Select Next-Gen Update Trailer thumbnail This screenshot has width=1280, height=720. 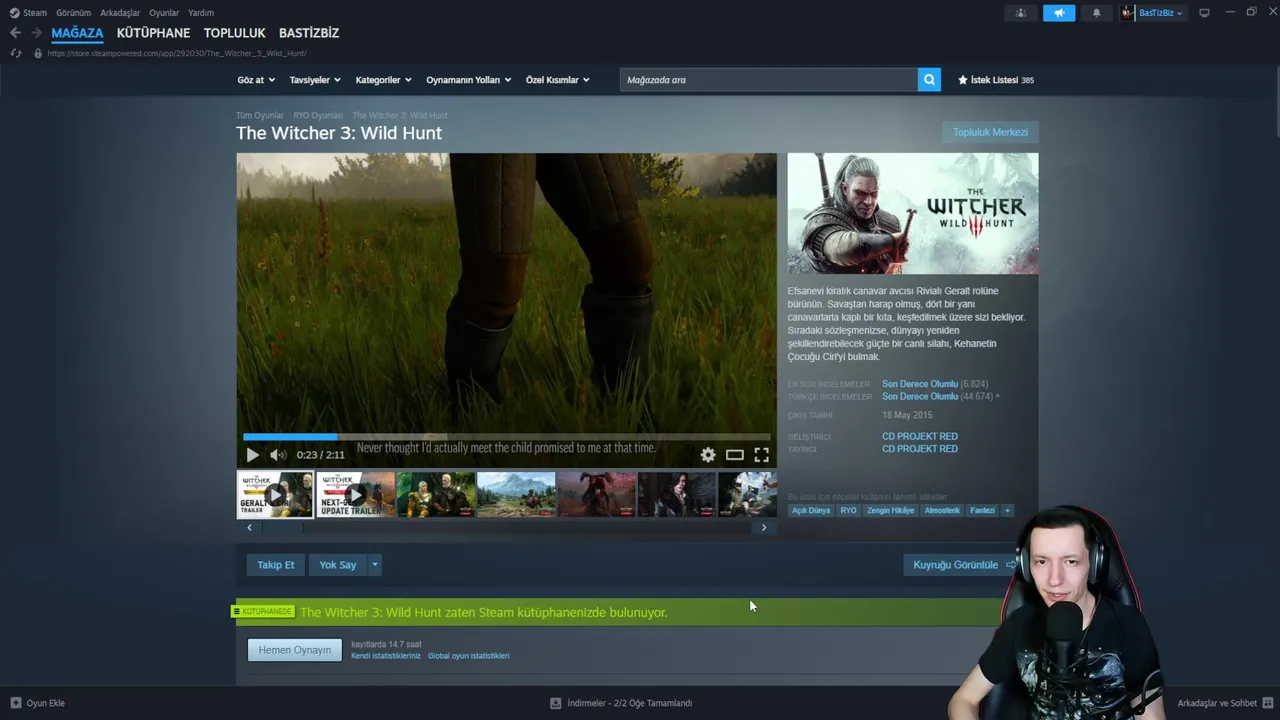coord(356,494)
